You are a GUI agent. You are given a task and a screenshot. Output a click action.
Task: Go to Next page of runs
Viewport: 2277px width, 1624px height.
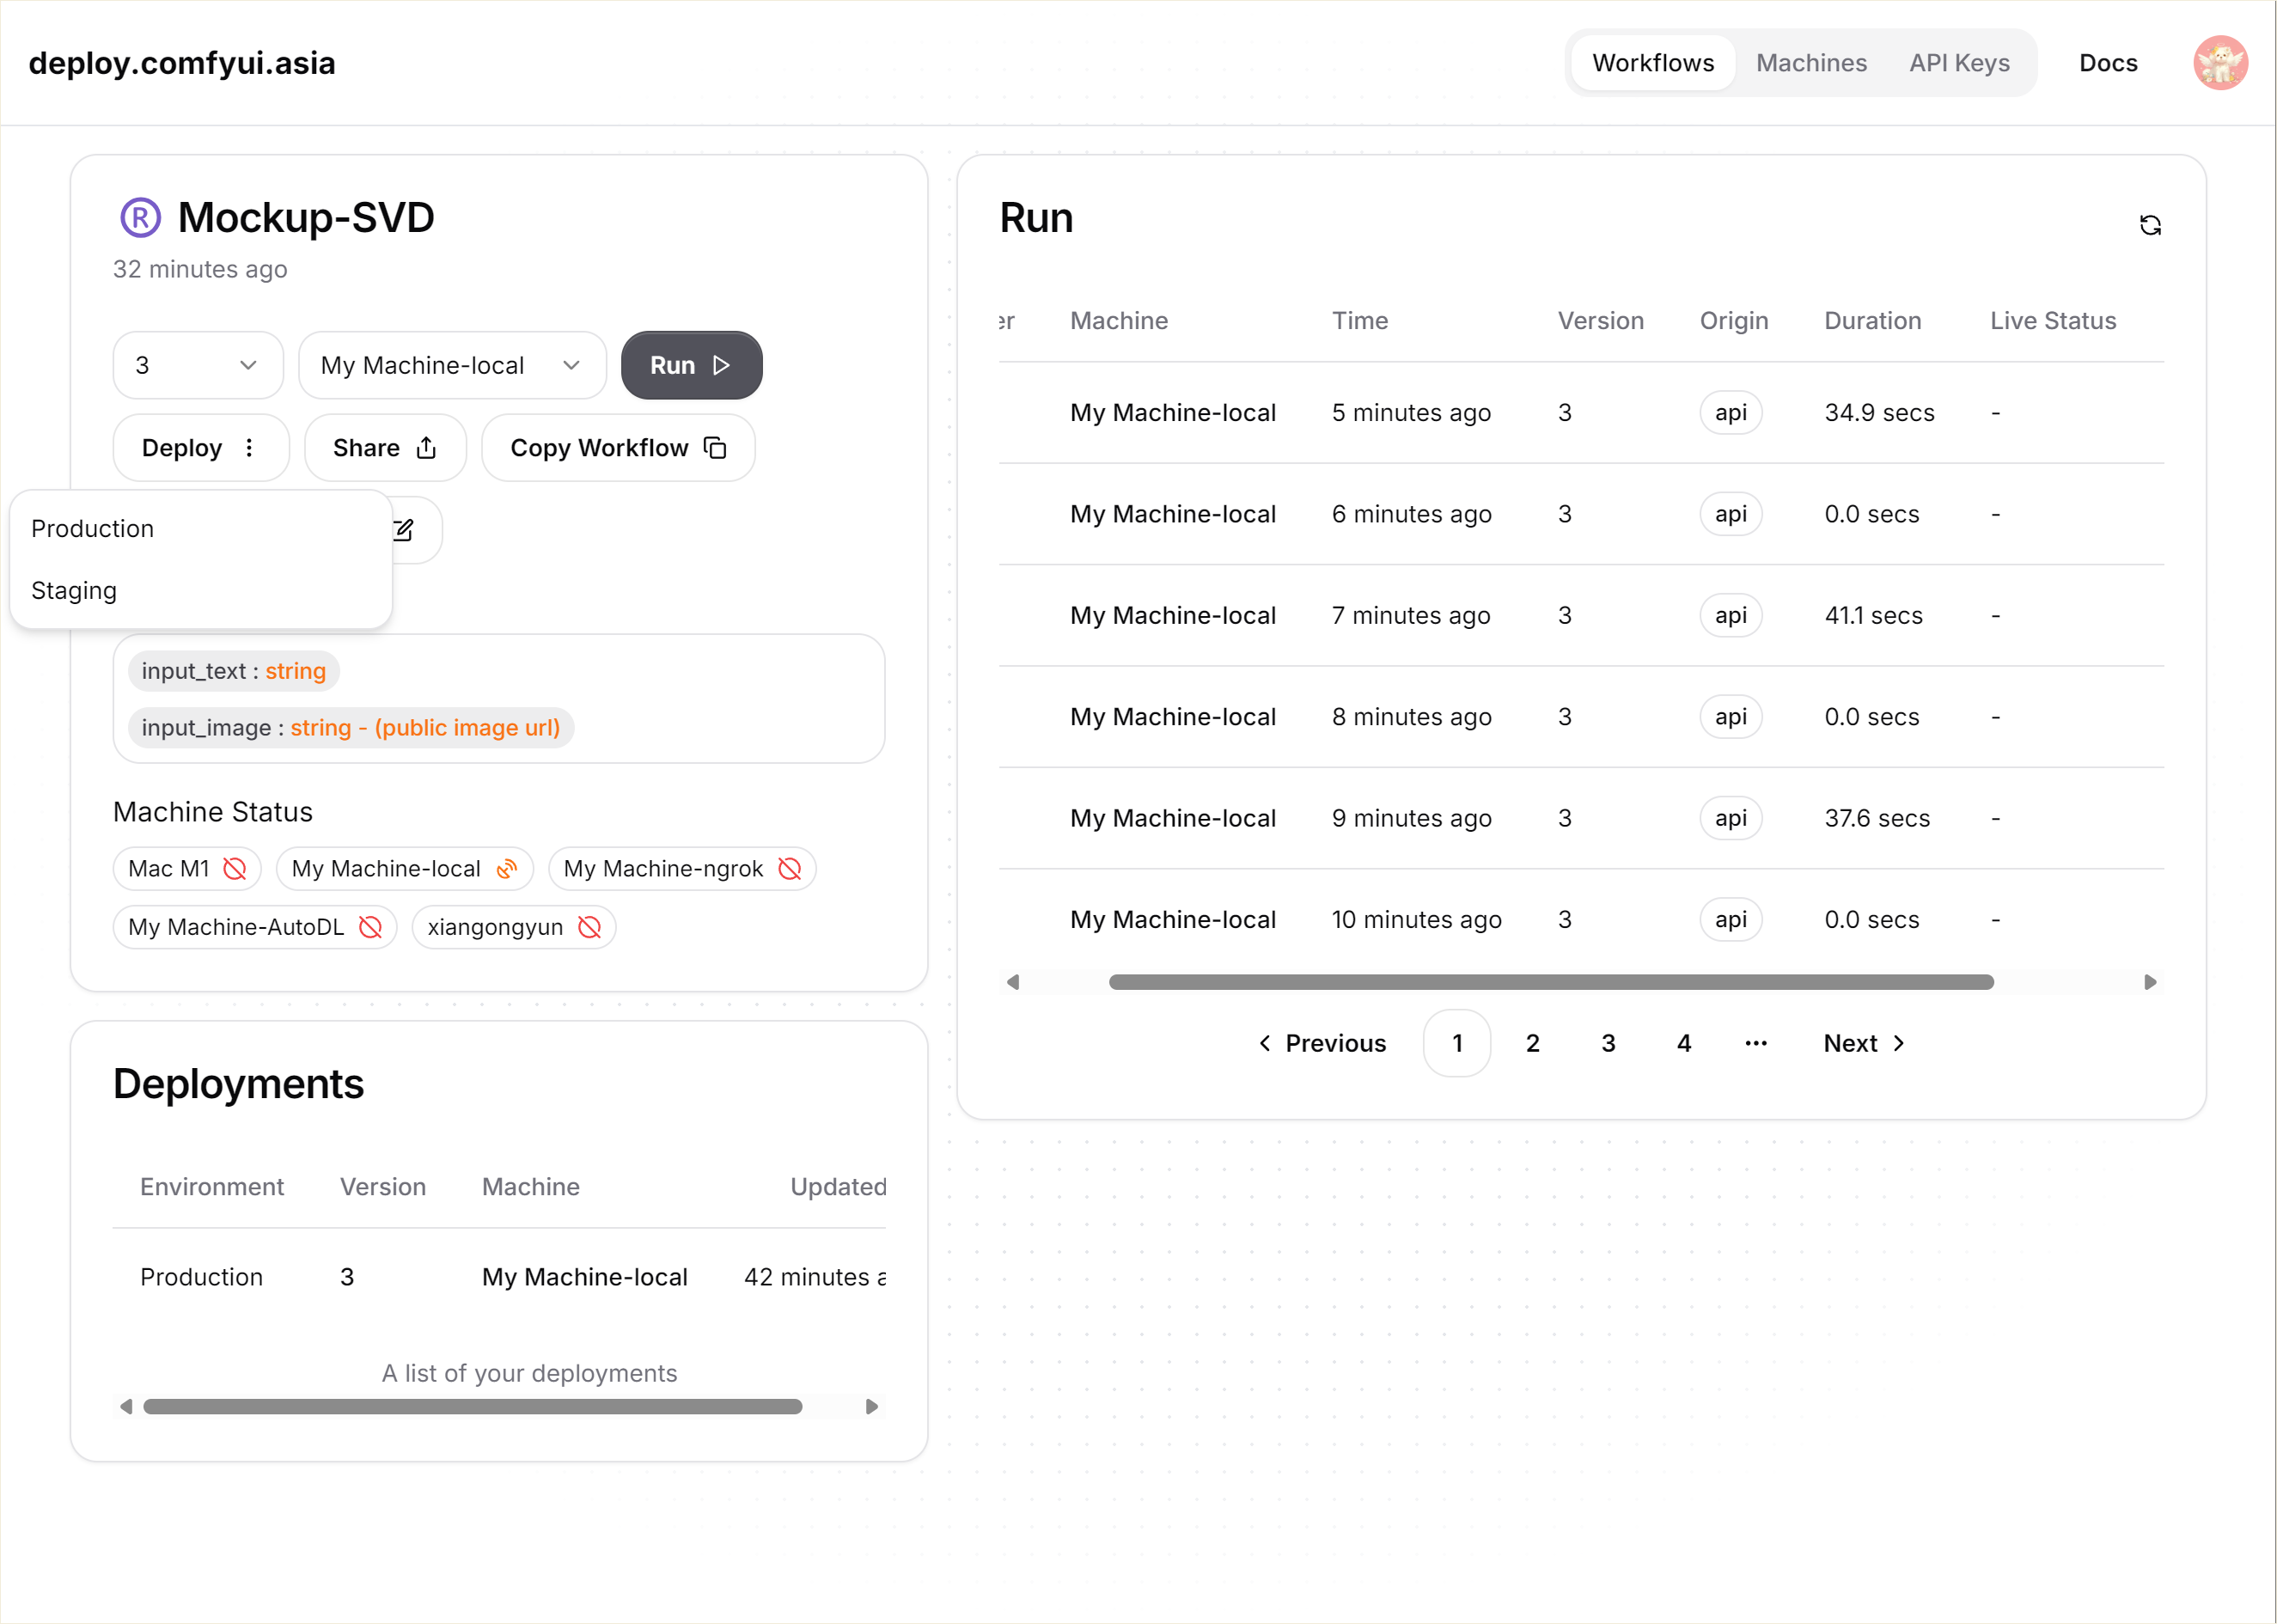tap(1865, 1043)
